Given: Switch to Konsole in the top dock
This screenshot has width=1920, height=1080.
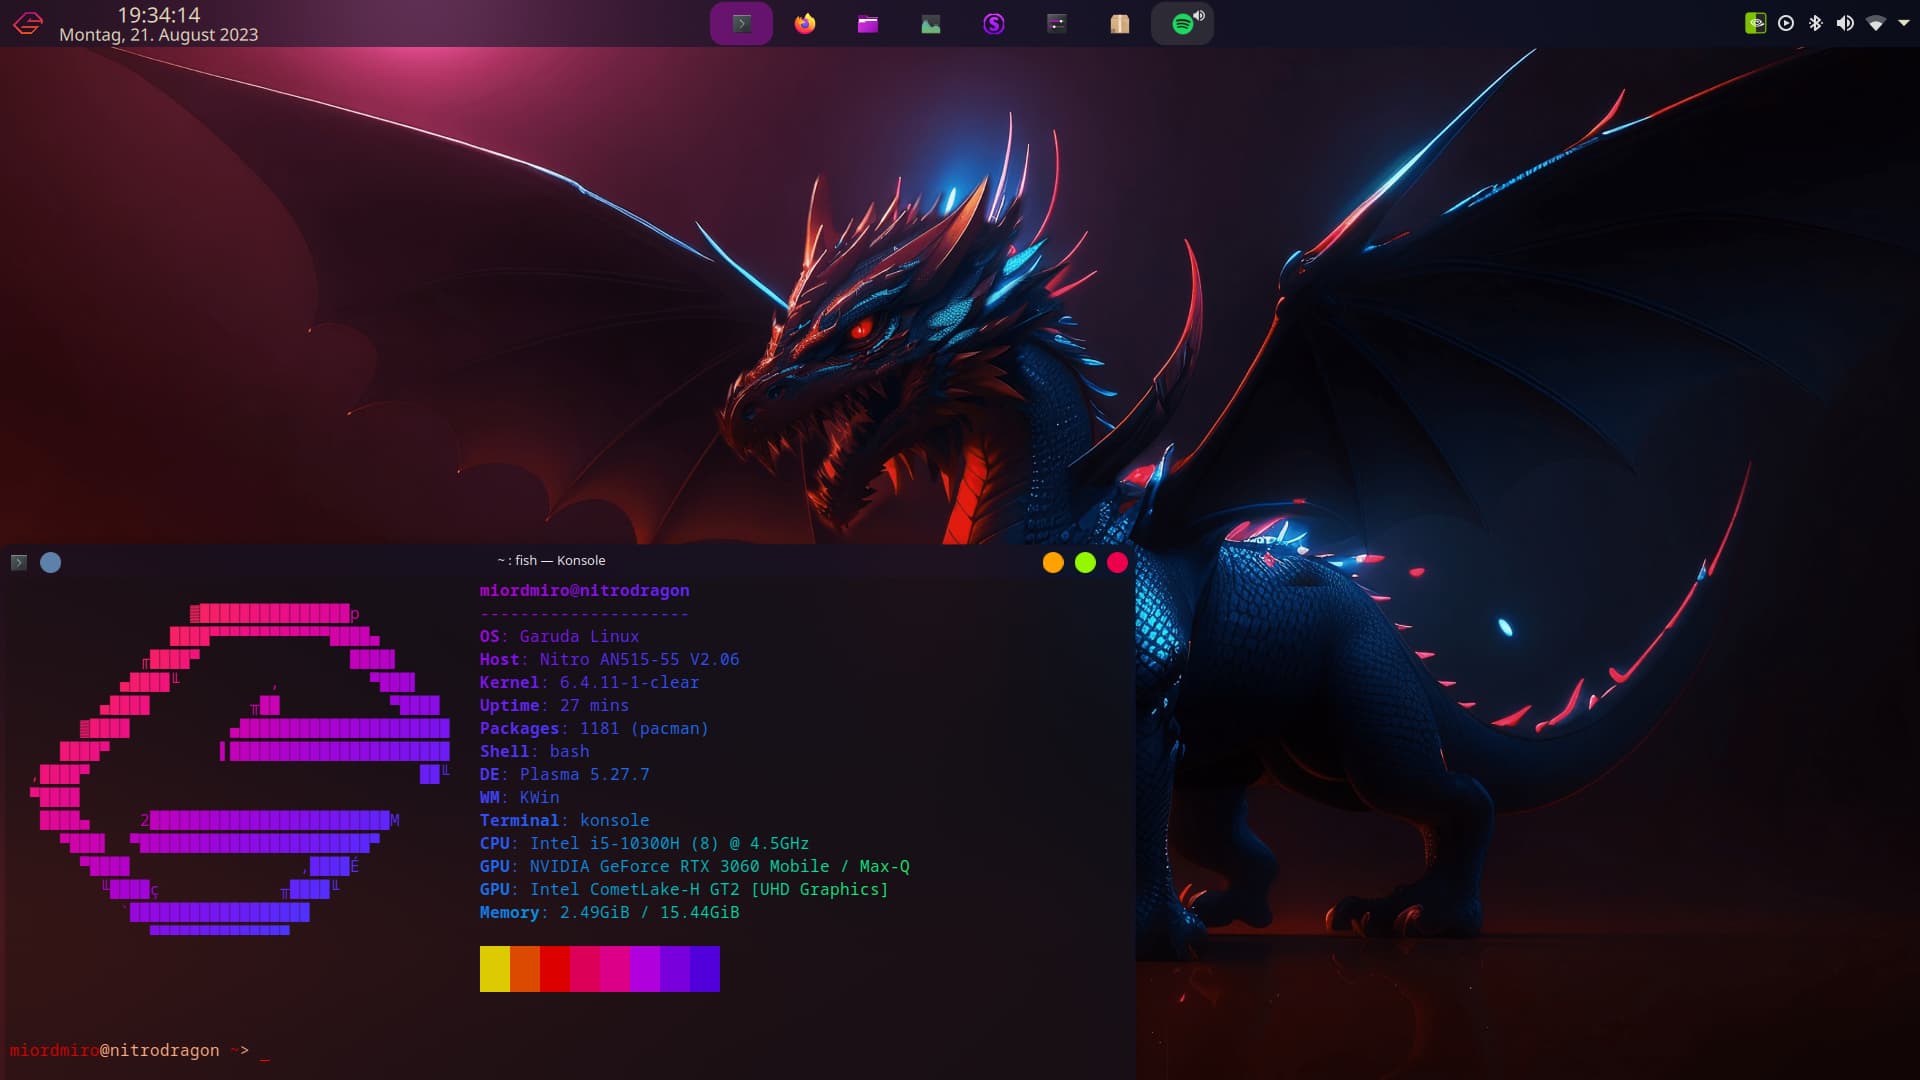Looking at the screenshot, I should [741, 23].
